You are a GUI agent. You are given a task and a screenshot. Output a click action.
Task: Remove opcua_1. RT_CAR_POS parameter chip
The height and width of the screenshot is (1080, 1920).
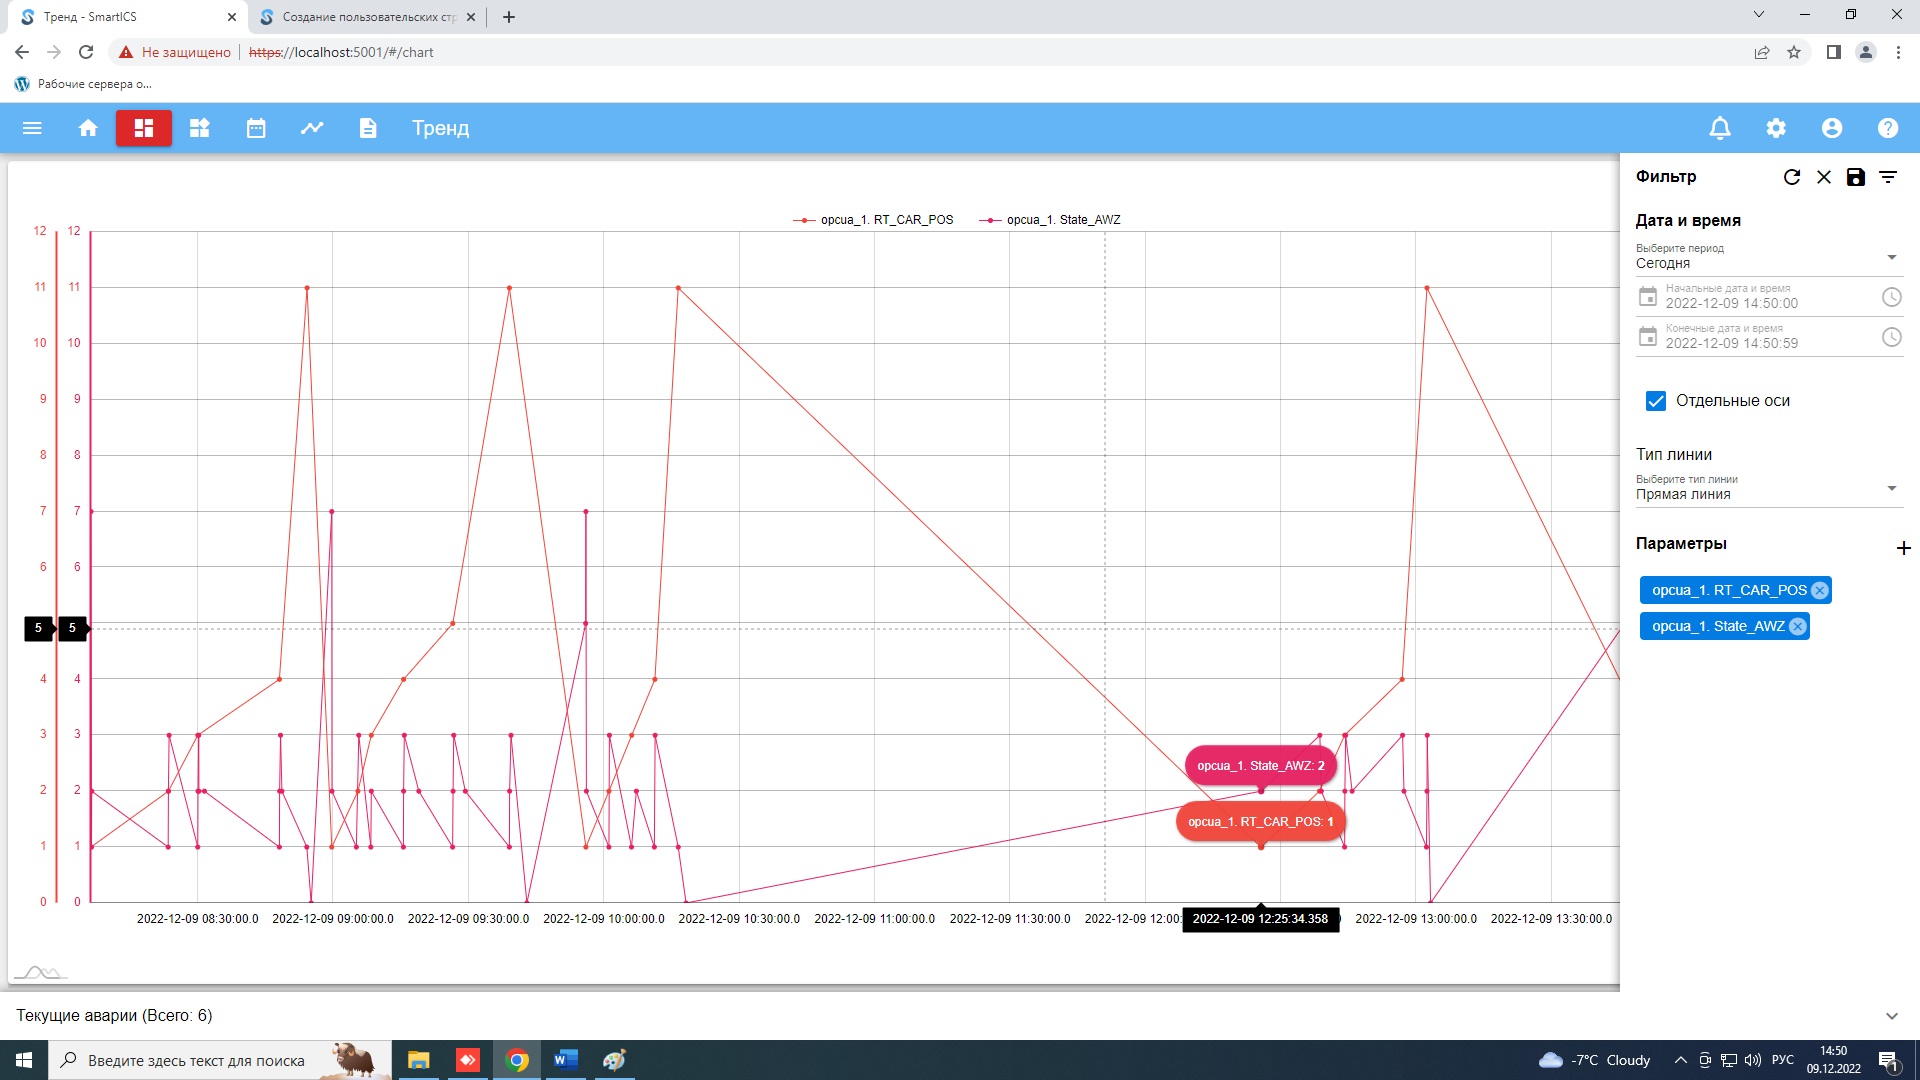1820,591
